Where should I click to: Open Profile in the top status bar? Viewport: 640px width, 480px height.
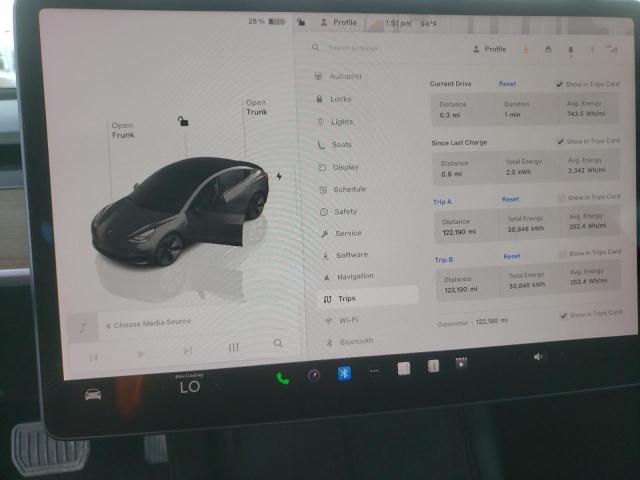[339, 22]
